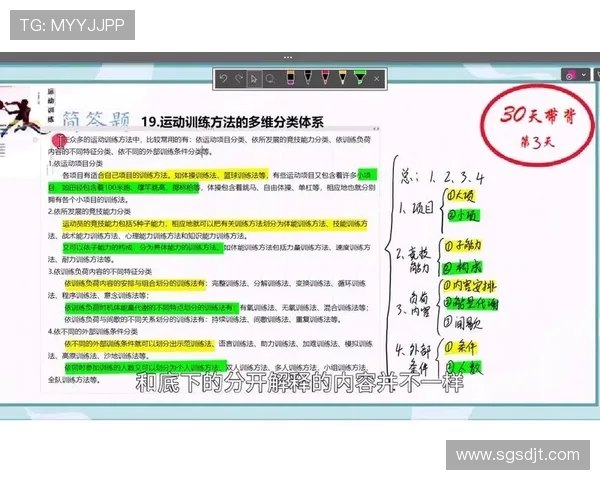Click the handwritten note ①子能力
Image resolution: width=600 pixels, height=480 pixels.
[463, 245]
